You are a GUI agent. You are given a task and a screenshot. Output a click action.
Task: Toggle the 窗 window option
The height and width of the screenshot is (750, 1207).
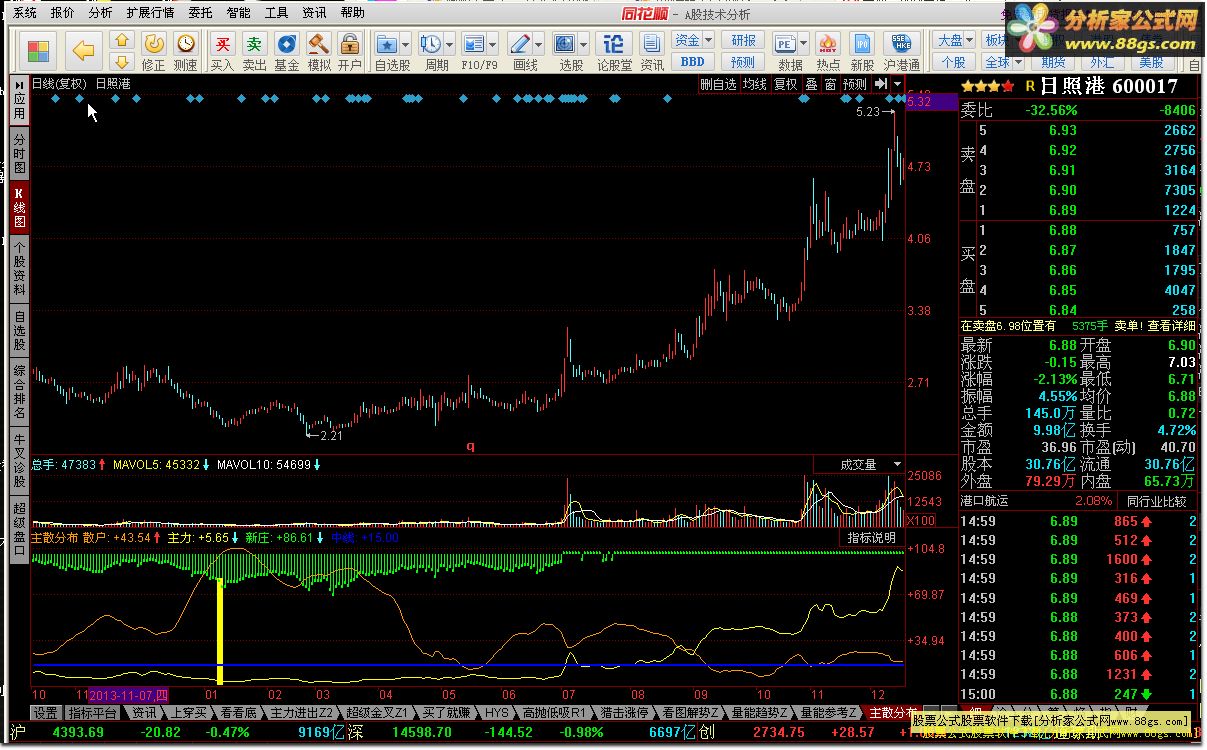click(x=830, y=84)
